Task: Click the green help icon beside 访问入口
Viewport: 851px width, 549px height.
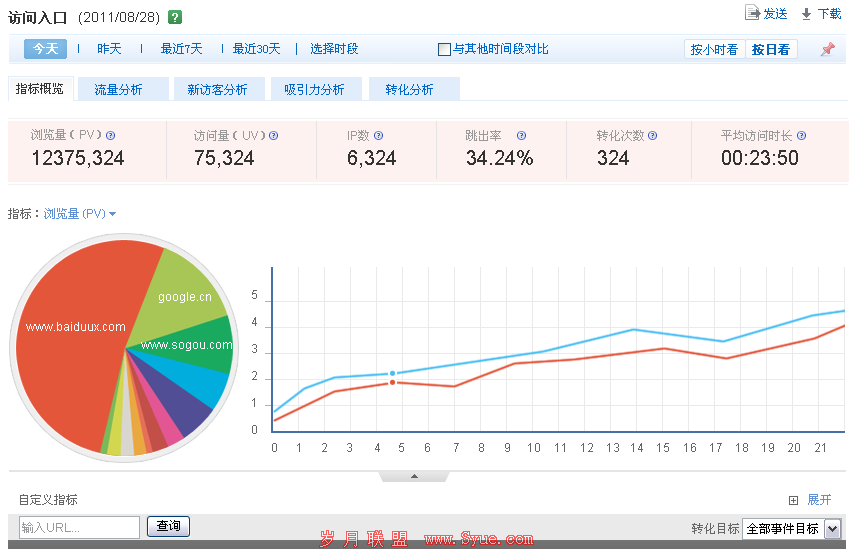Action: [x=174, y=17]
